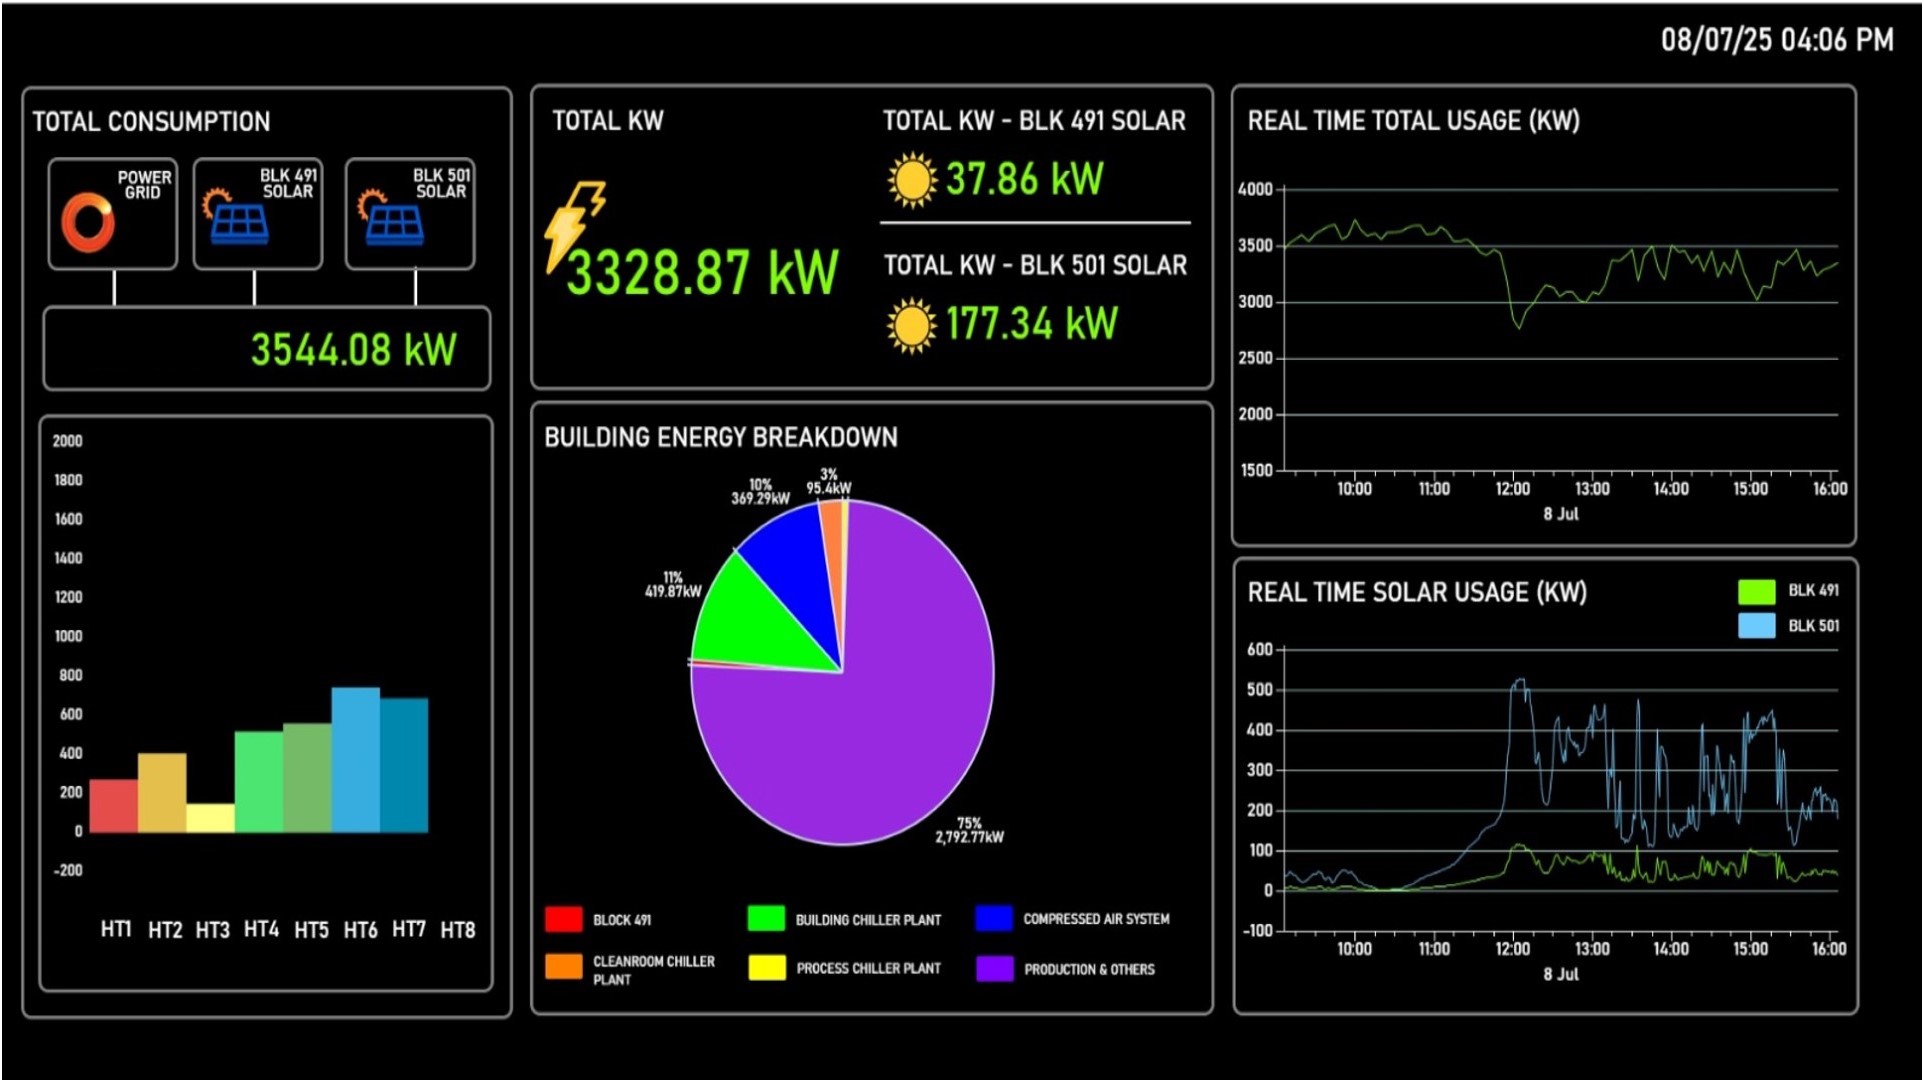Viewport: 1924px width, 1080px height.
Task: Click the date and time display
Action: point(1776,40)
